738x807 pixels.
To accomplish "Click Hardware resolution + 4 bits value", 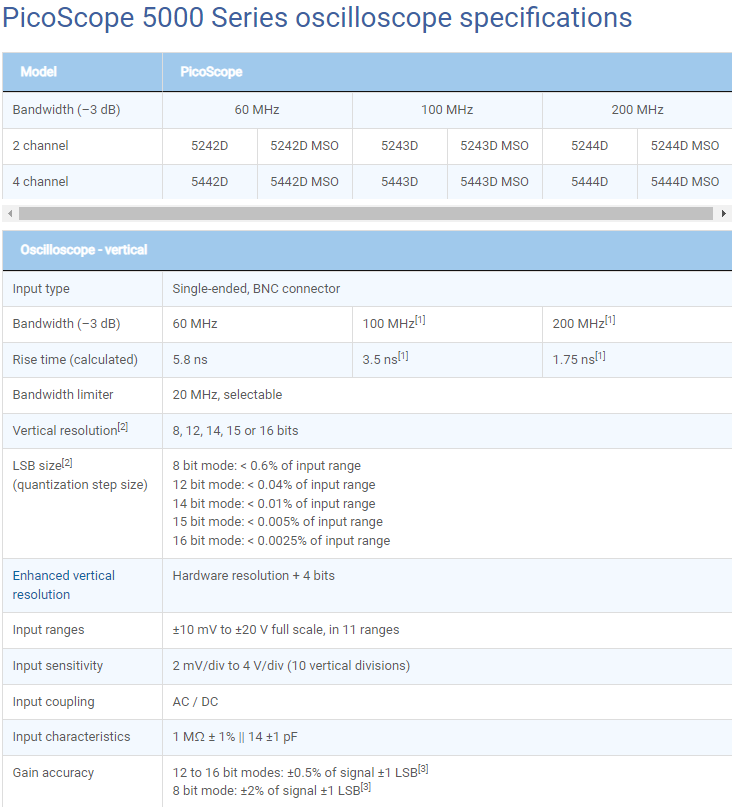I will click(x=253, y=576).
